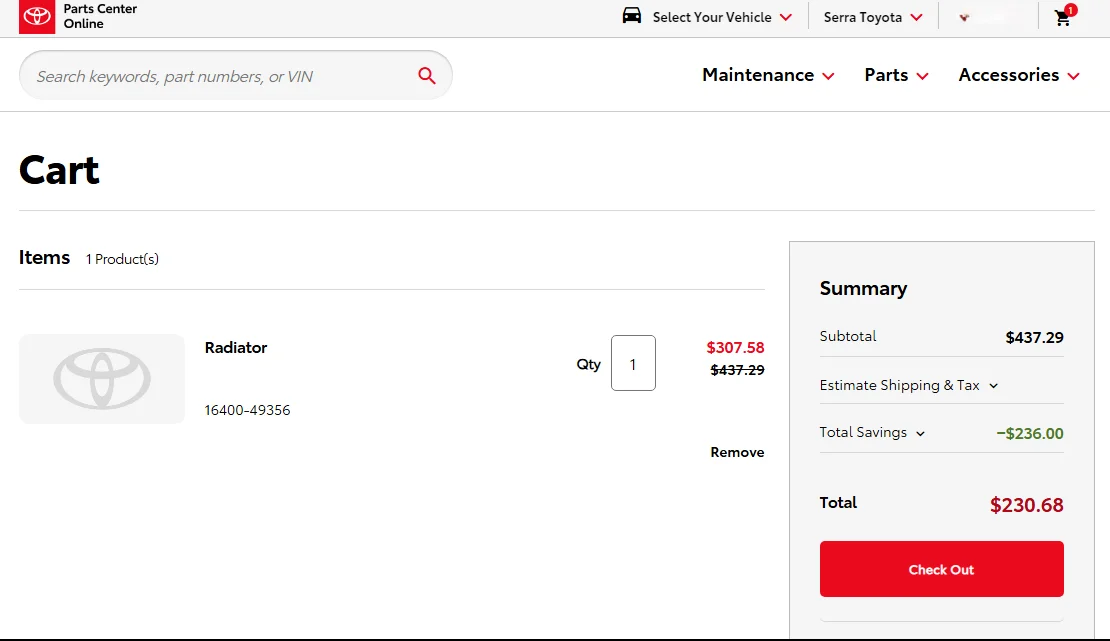Click the account icon beside Serra Toyota
The height and width of the screenshot is (641, 1110).
point(964,17)
